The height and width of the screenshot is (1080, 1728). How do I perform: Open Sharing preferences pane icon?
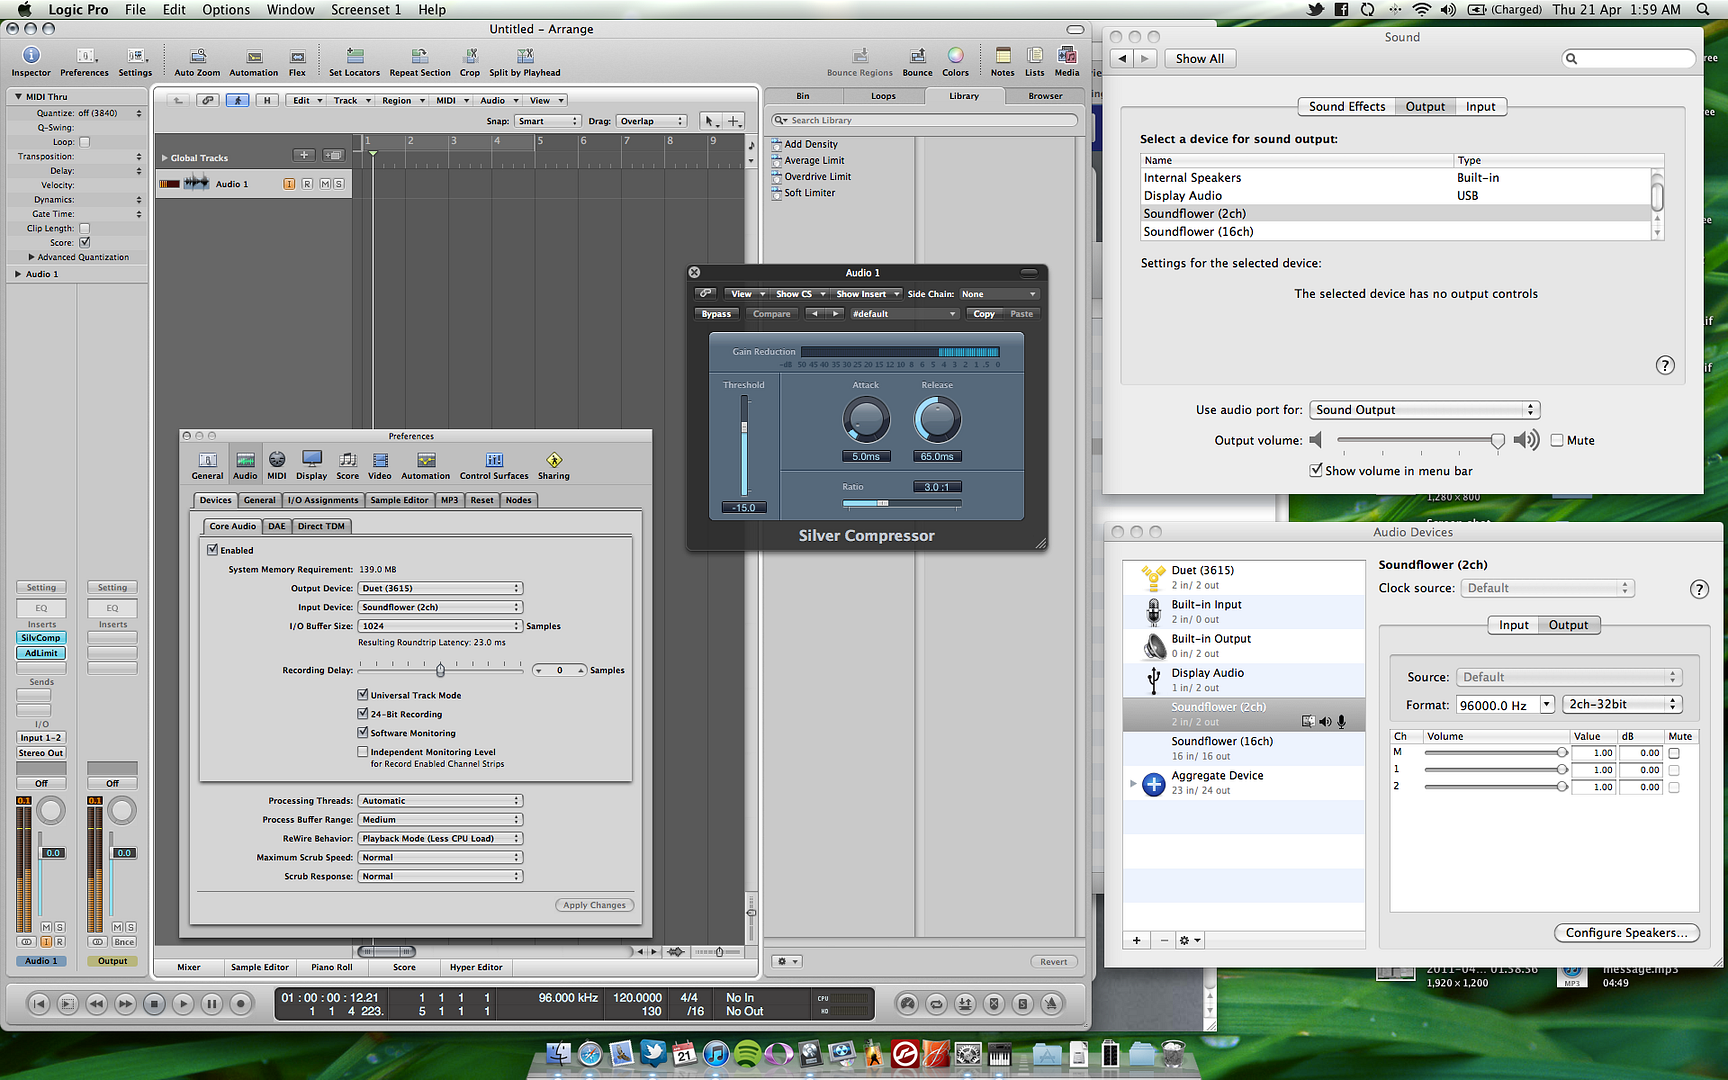553,465
